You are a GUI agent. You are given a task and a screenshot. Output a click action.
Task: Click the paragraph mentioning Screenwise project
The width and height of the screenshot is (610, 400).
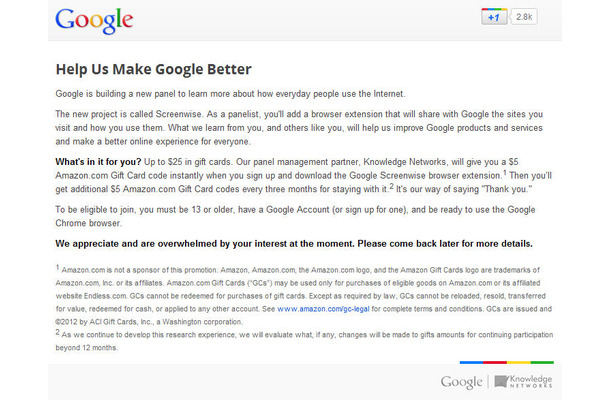point(299,128)
